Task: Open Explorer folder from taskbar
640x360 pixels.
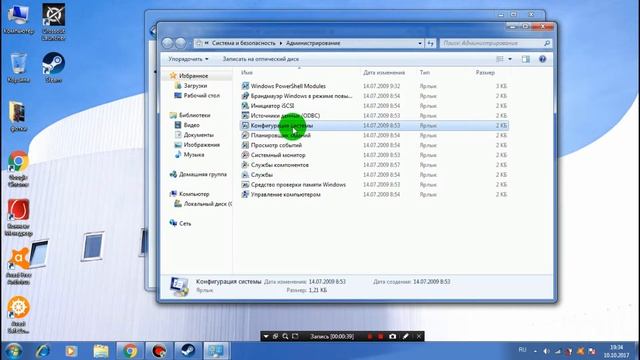Action: pyautogui.click(x=101, y=351)
